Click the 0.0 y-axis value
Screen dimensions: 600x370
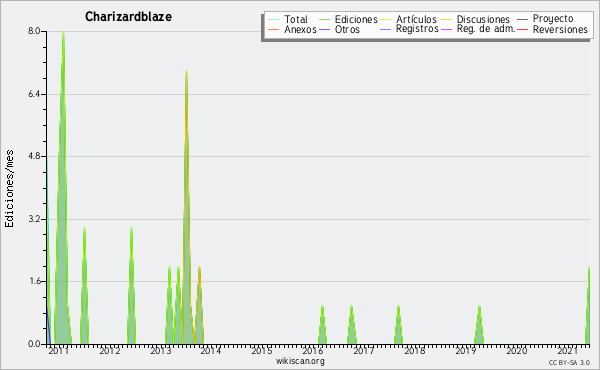pyautogui.click(x=34, y=344)
